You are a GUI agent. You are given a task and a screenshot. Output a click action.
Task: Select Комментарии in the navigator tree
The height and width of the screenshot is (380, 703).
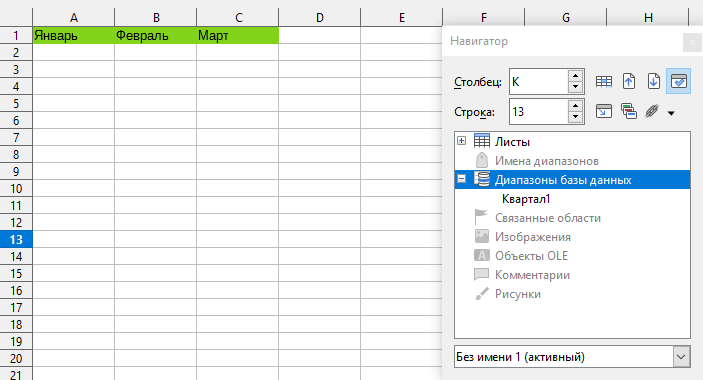click(x=532, y=275)
